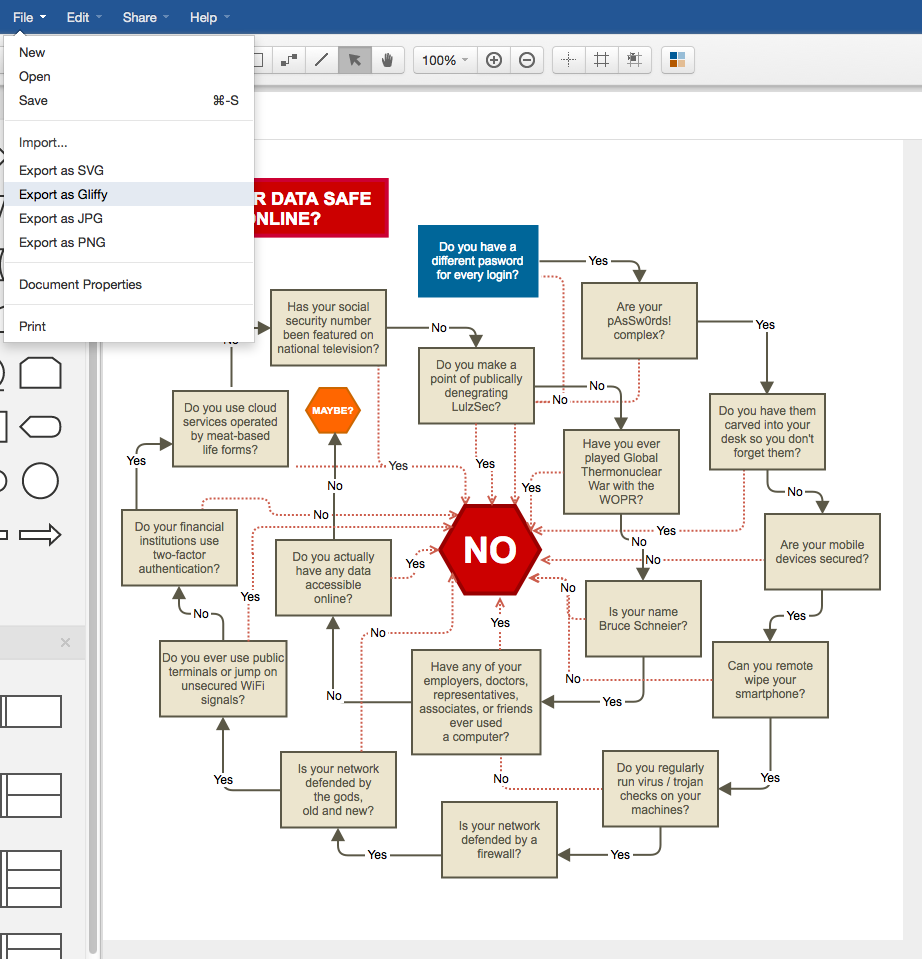
Task: Activate the pointer selection tool
Action: 354,60
